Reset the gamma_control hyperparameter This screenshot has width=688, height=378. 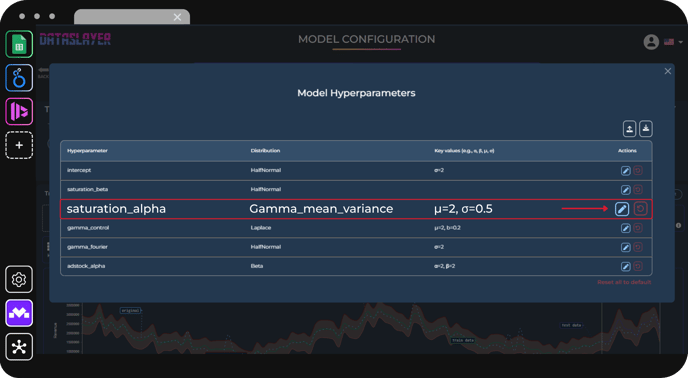(638, 228)
